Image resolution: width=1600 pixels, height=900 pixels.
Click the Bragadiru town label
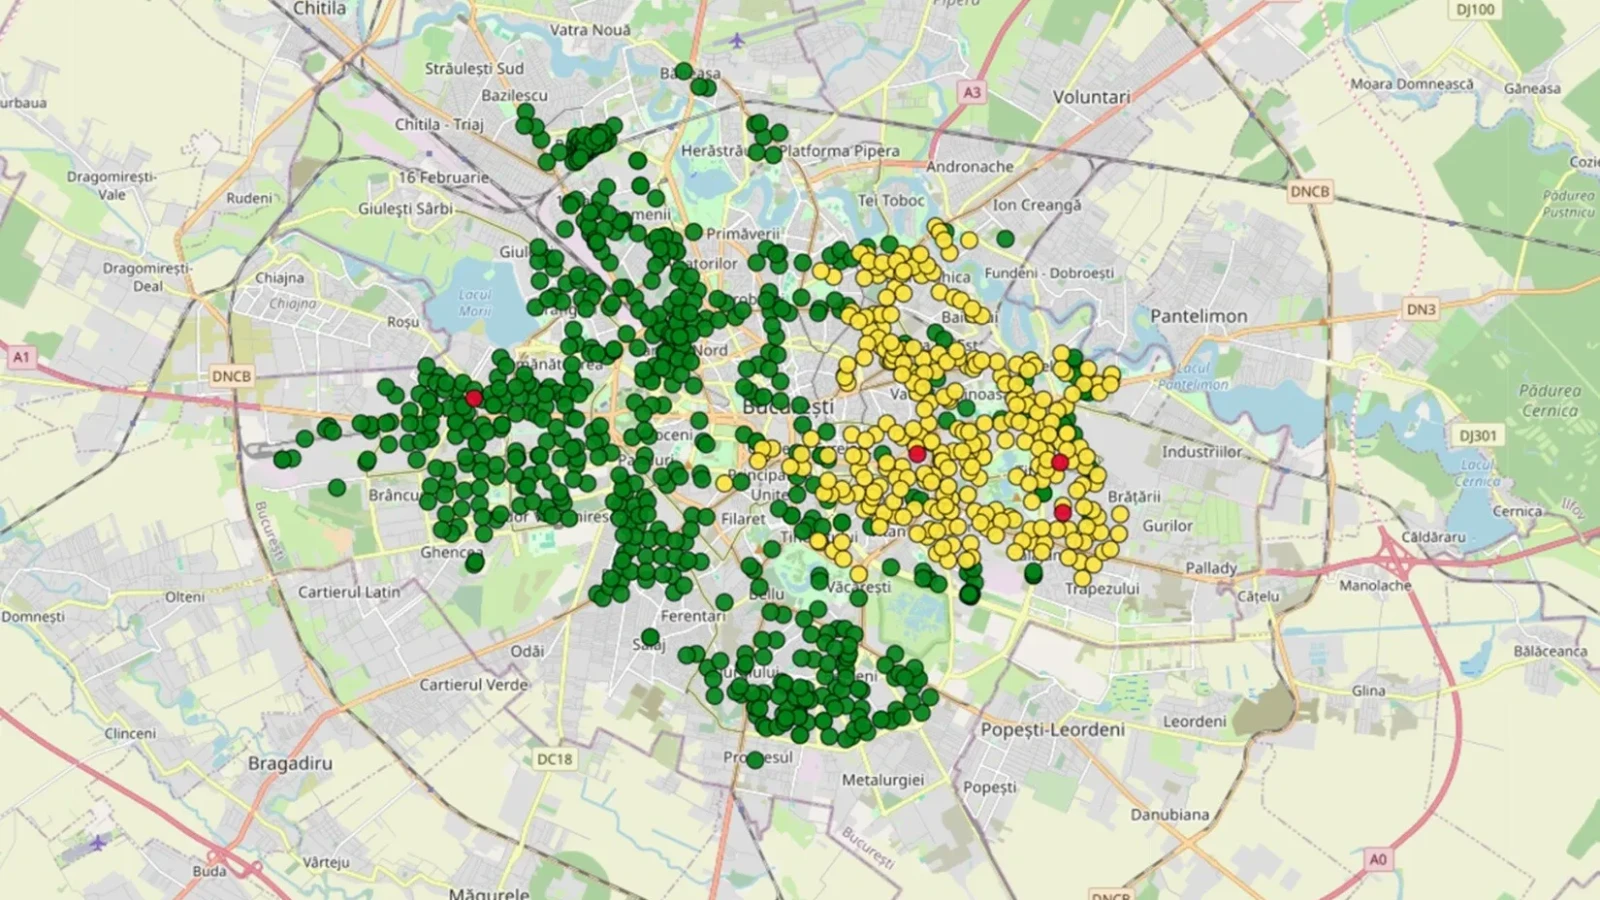(292, 763)
